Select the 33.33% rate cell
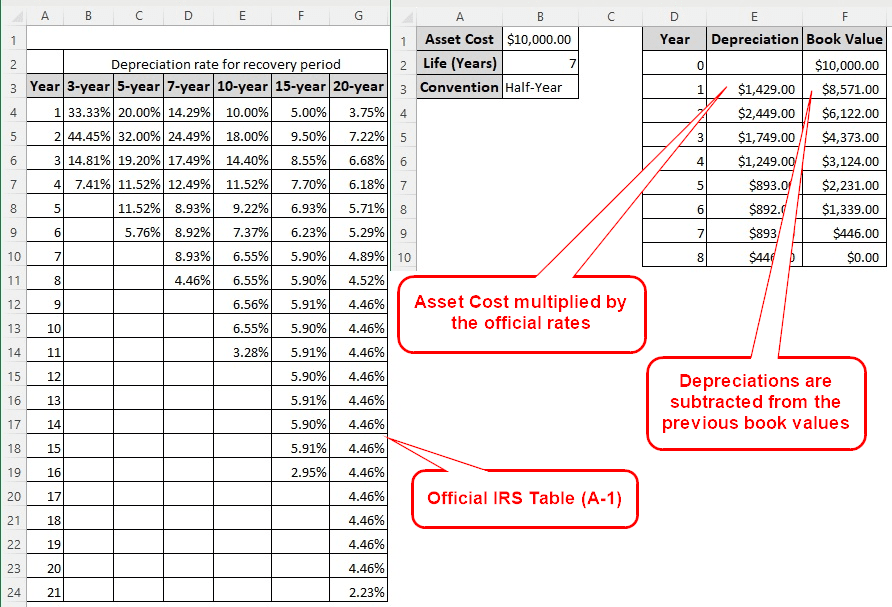This screenshot has width=892, height=607. tap(88, 113)
